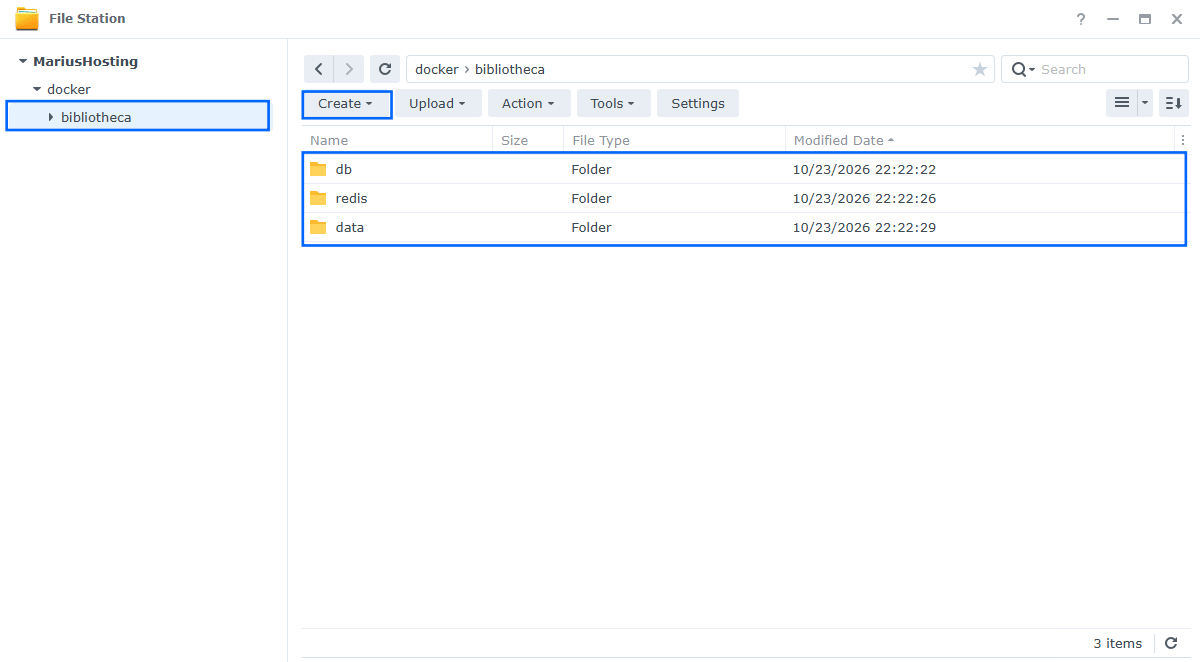Viewport: 1200px width, 662px height.
Task: Click bibliotheca in the path breadcrumb
Action: (x=510, y=69)
